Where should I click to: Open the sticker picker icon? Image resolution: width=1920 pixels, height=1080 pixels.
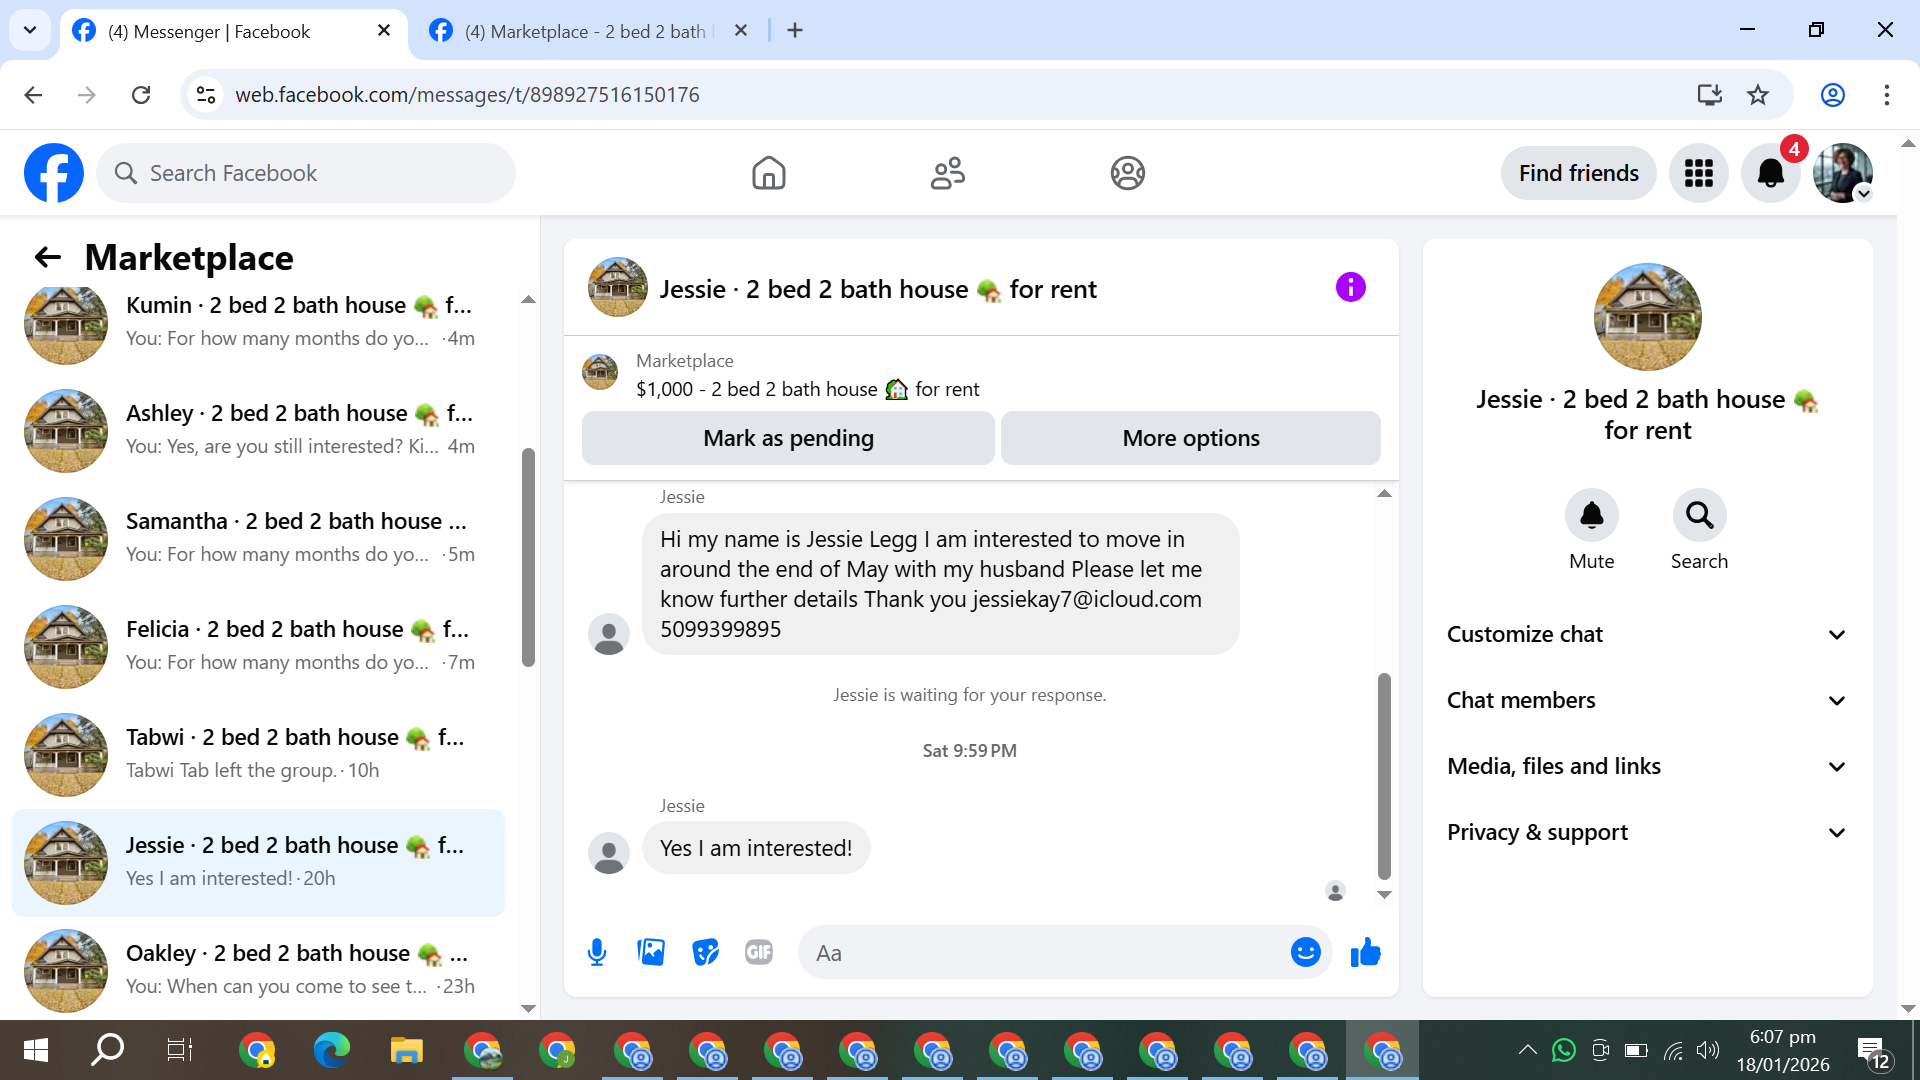[x=705, y=952]
